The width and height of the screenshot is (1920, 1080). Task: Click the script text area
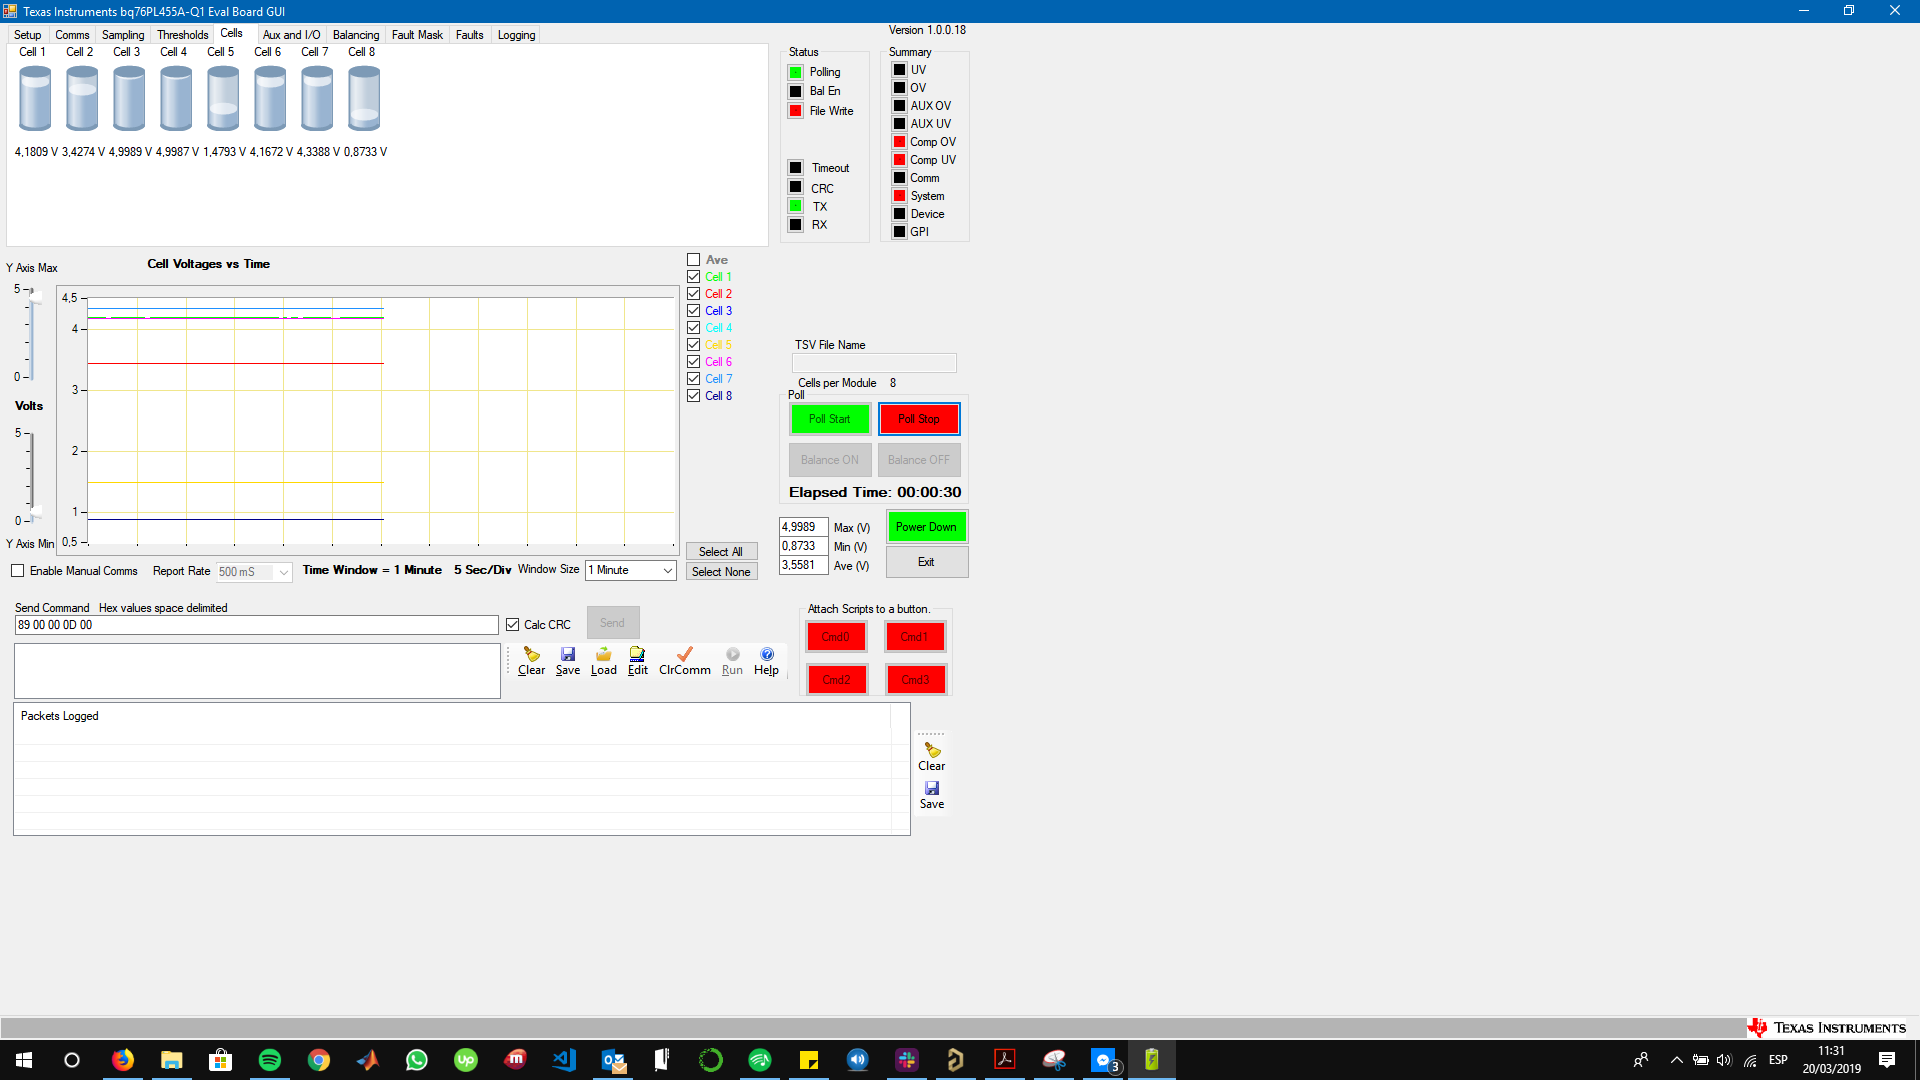click(x=257, y=671)
